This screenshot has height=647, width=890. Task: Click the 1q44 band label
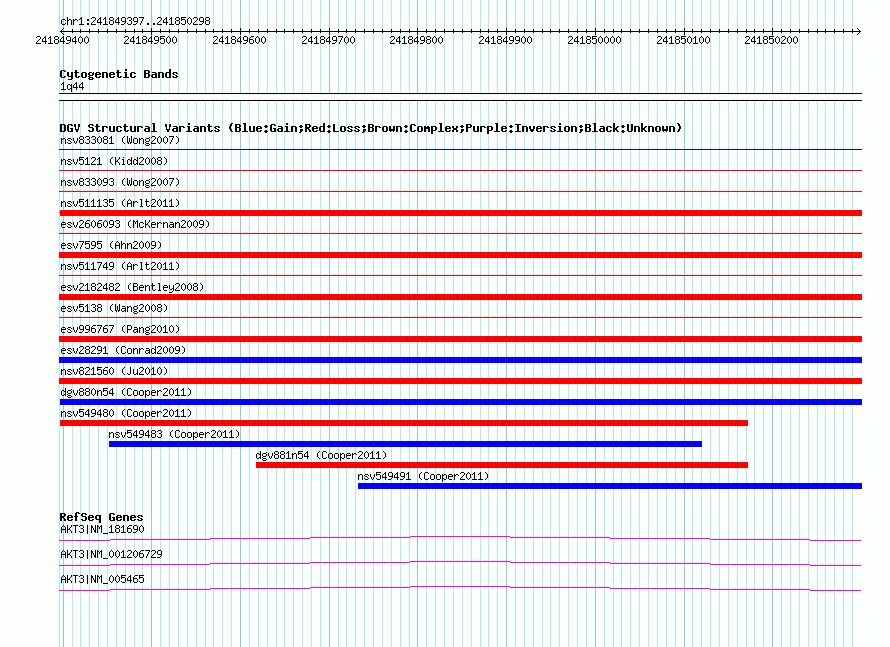tap(72, 86)
